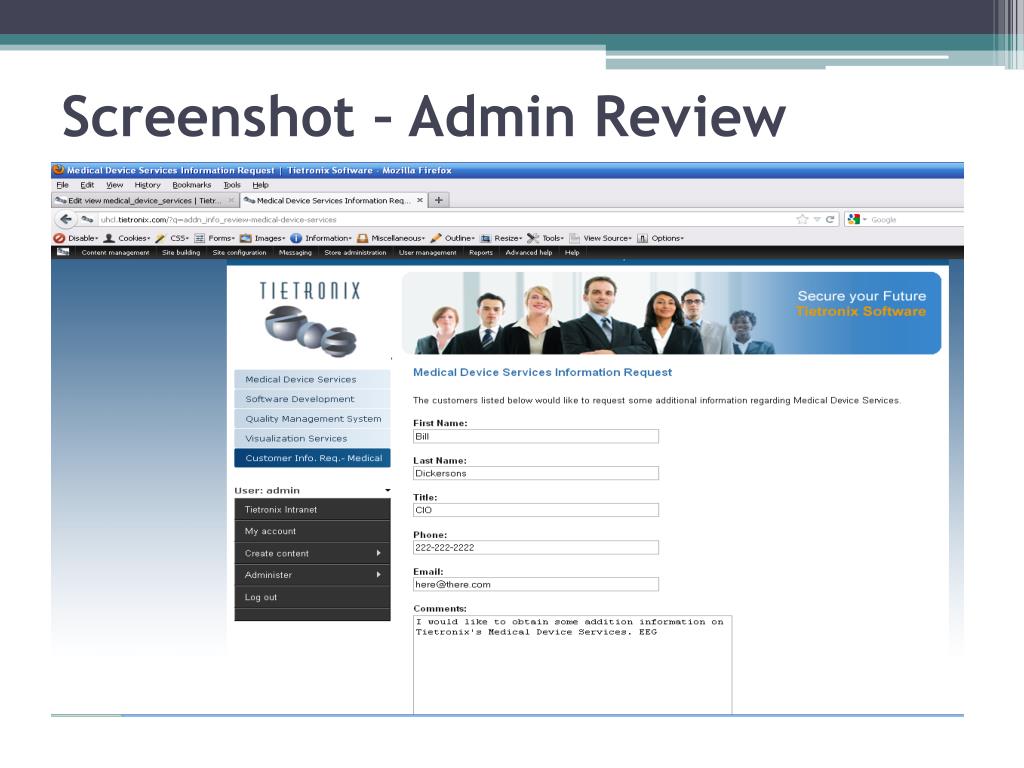Click the Software Development sidebar link
This screenshot has height=768, width=1024.
tap(312, 399)
